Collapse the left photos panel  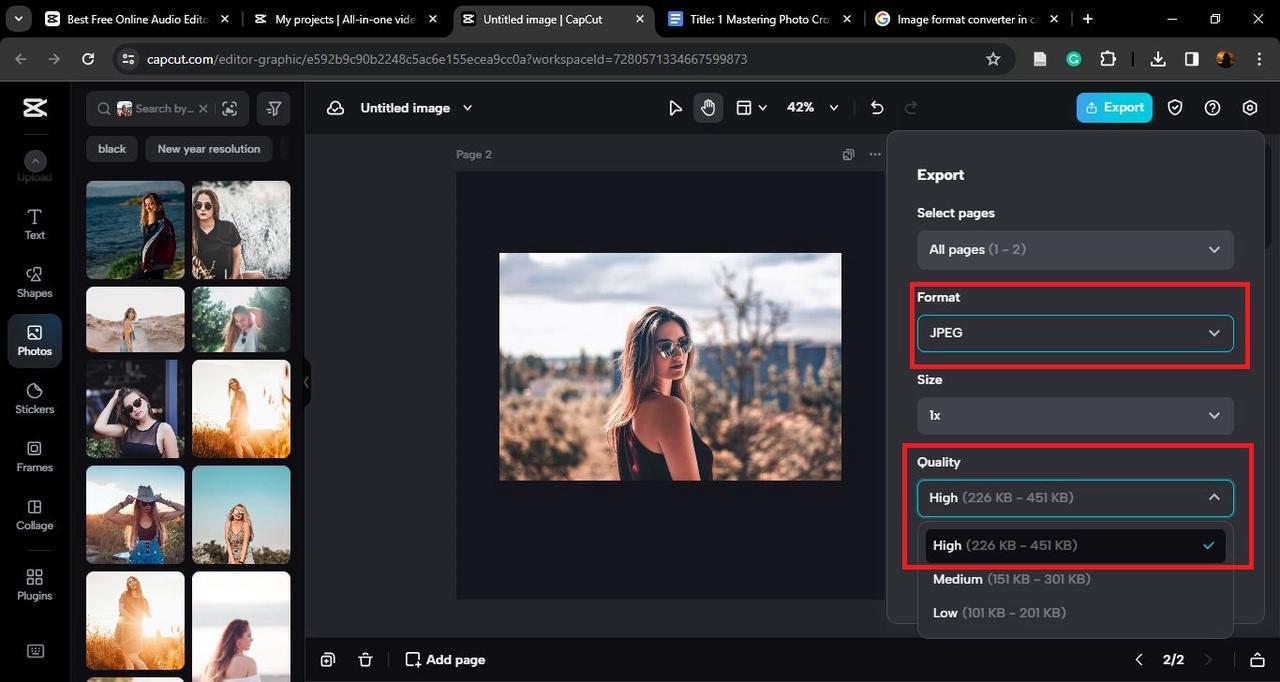click(x=306, y=382)
